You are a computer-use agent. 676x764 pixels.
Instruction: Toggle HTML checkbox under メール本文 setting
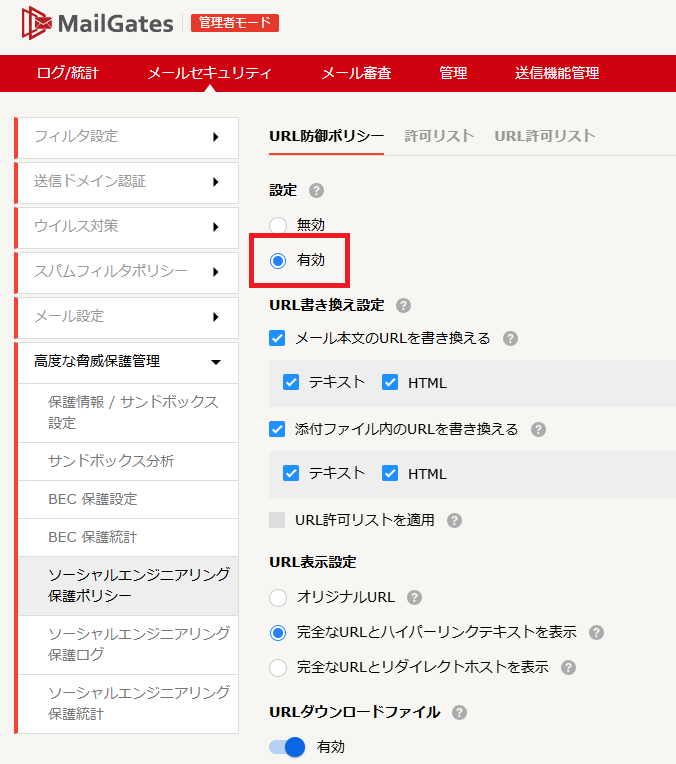pos(390,382)
